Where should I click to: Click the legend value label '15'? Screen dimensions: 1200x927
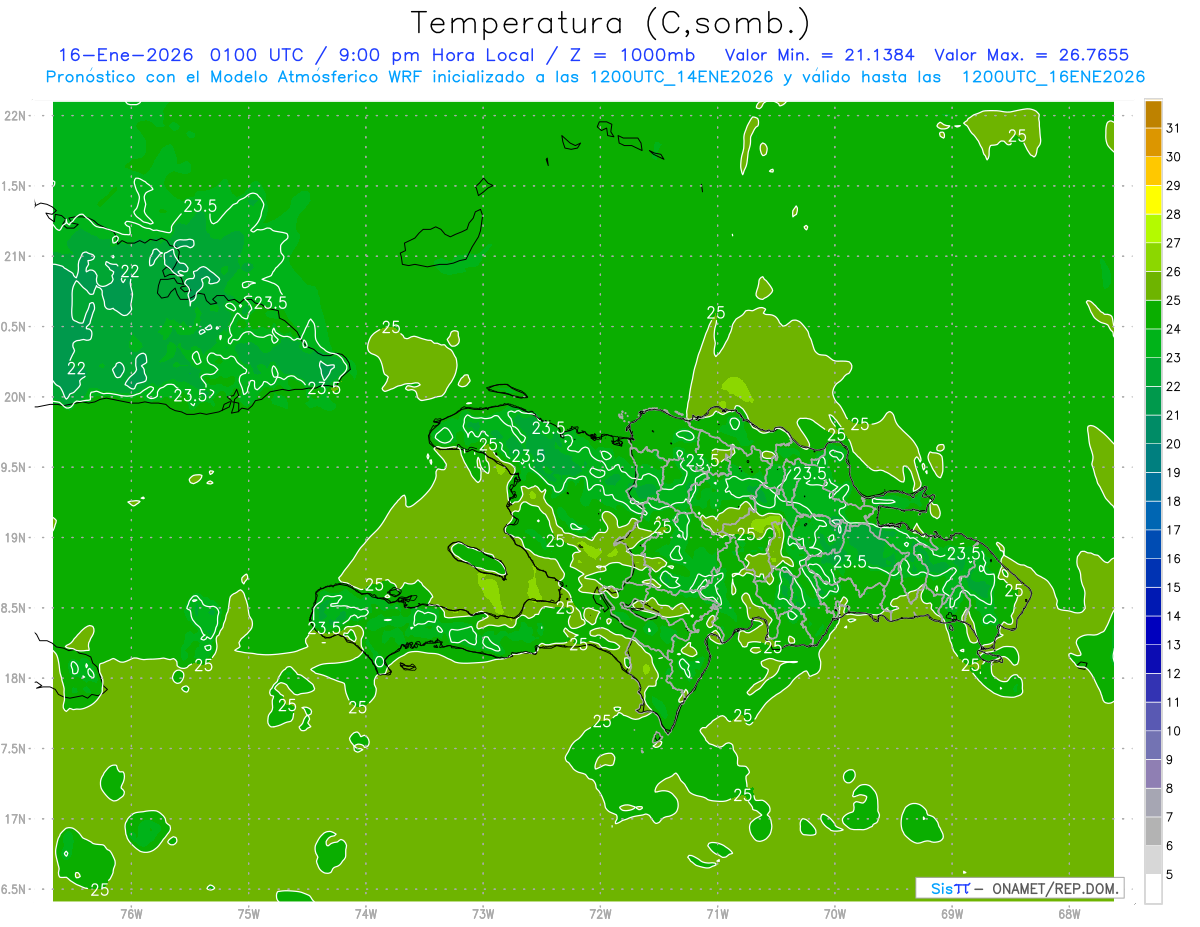coord(1174,587)
